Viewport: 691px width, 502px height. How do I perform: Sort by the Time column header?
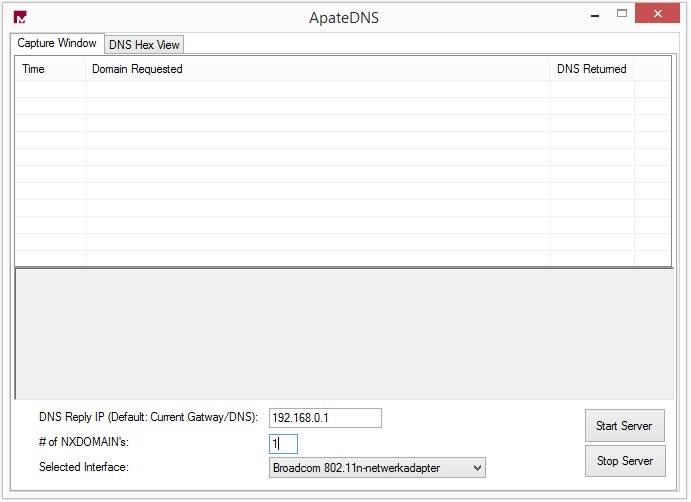tap(50, 69)
